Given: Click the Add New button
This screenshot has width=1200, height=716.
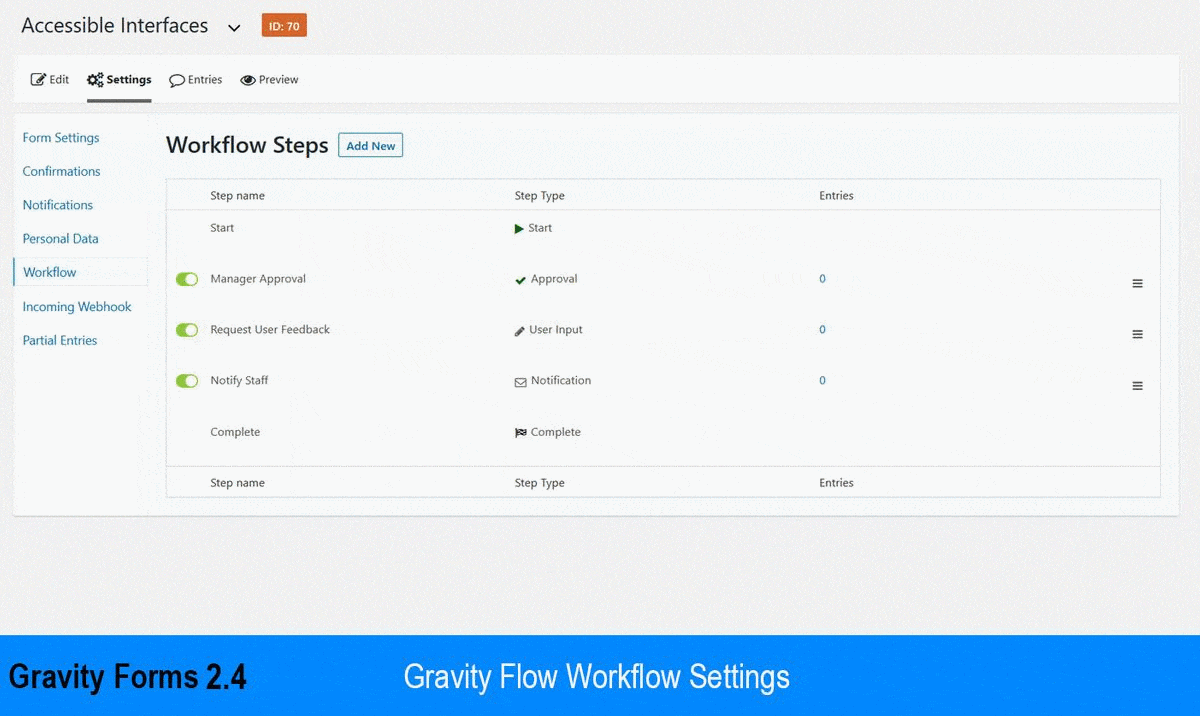Looking at the screenshot, I should (370, 146).
